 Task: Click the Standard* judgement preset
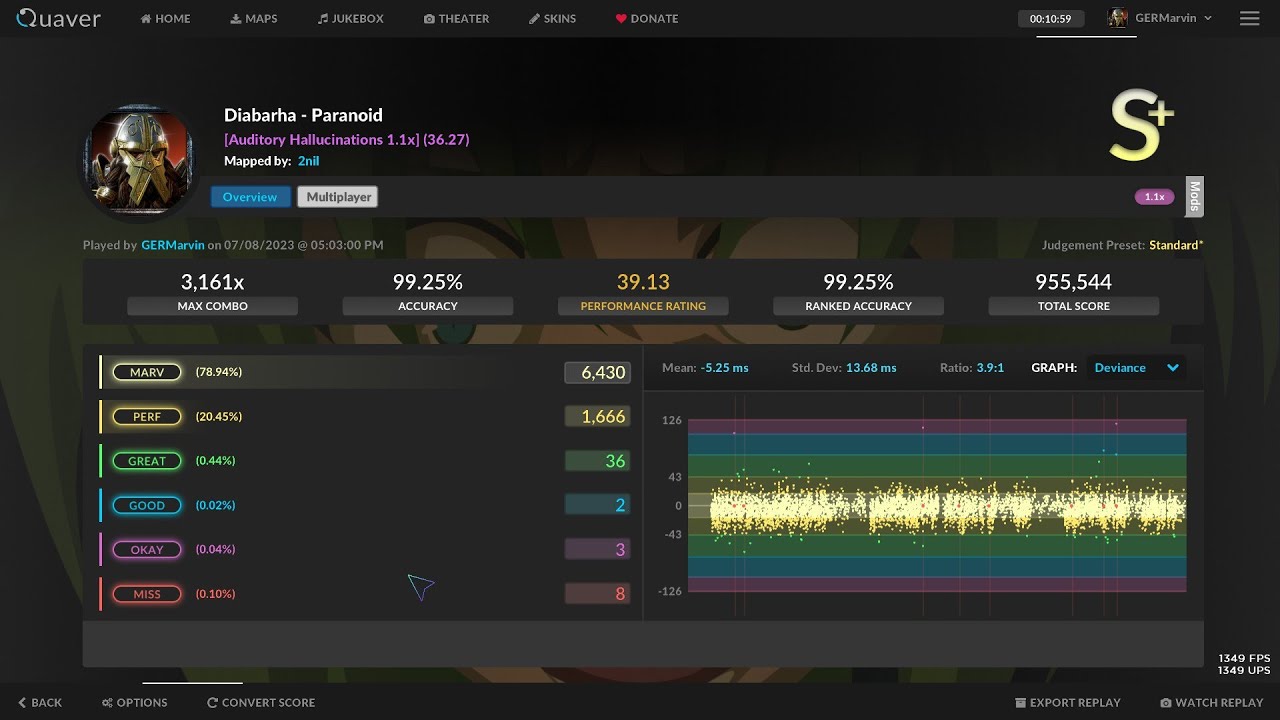pyautogui.click(x=1176, y=245)
